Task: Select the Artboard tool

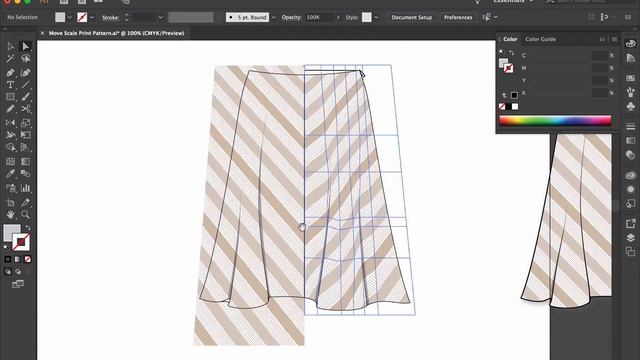Action: pyautogui.click(x=11, y=202)
